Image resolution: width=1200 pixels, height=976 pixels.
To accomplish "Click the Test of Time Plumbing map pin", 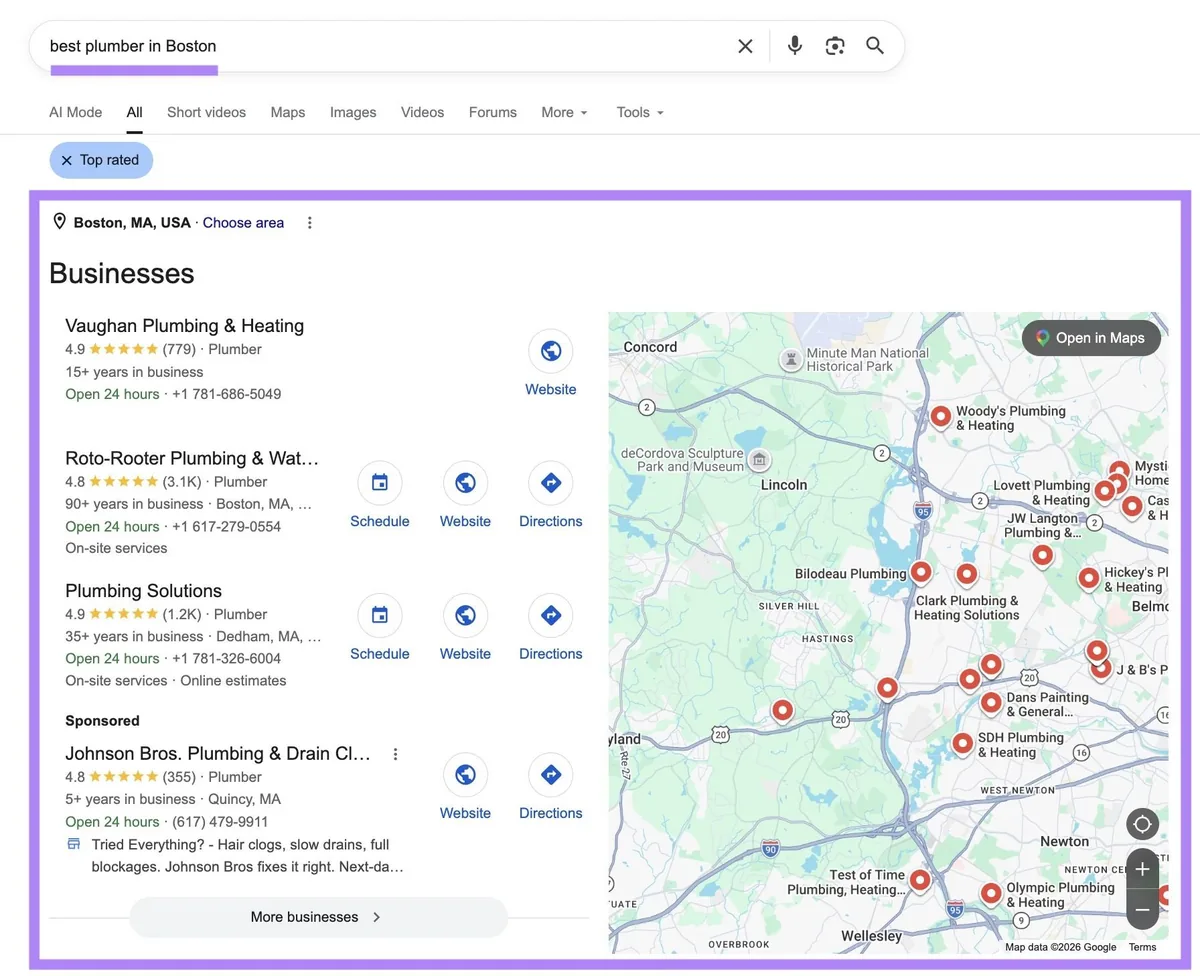I will pyautogui.click(x=920, y=880).
